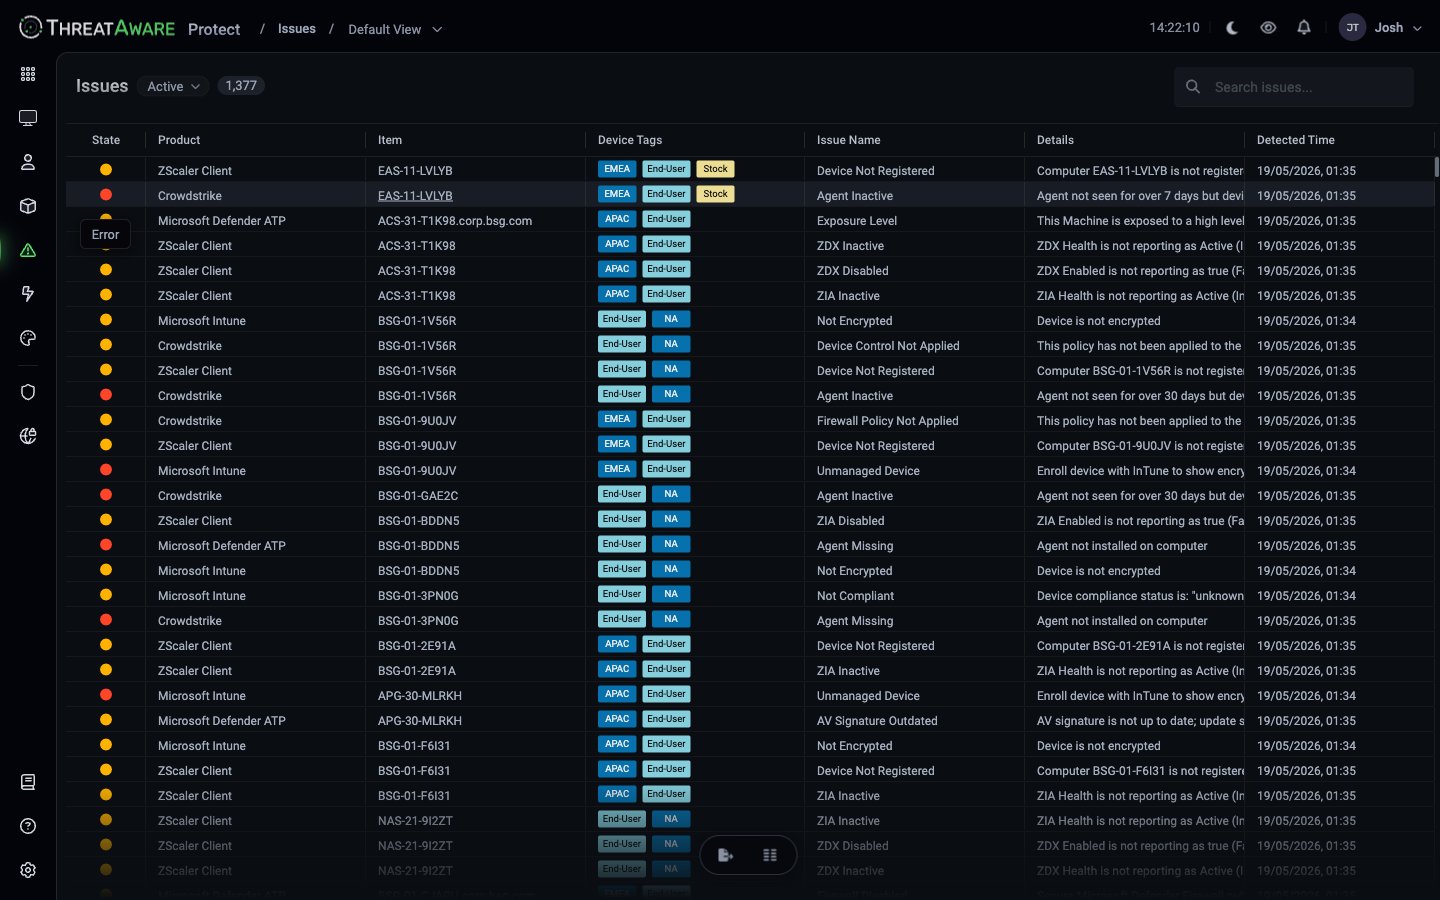
Task: Click red state dot of Crowdstrike BSG-01-GAE2C row
Action: tap(106, 495)
